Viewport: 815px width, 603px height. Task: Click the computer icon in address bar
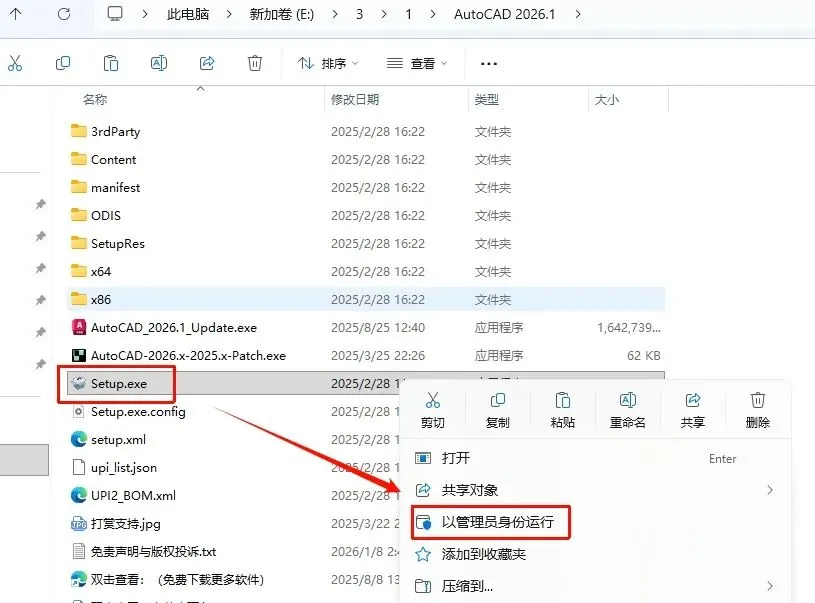[115, 14]
